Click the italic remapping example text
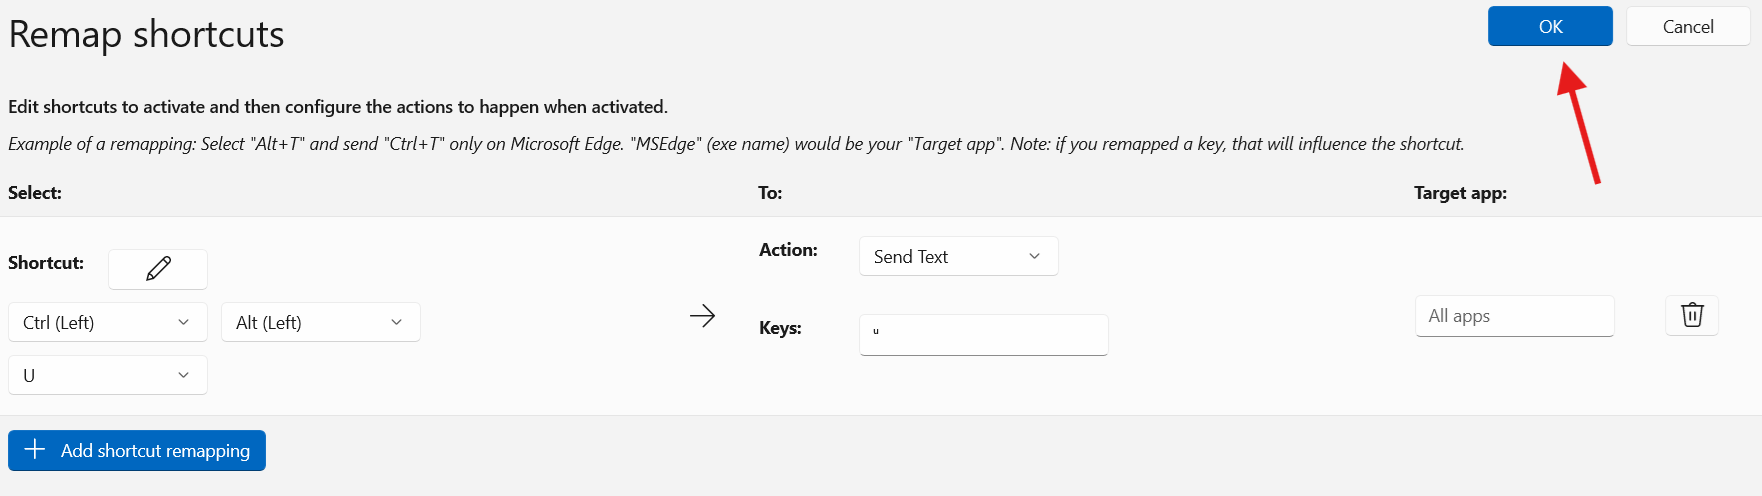The image size is (1762, 496). tap(735, 144)
